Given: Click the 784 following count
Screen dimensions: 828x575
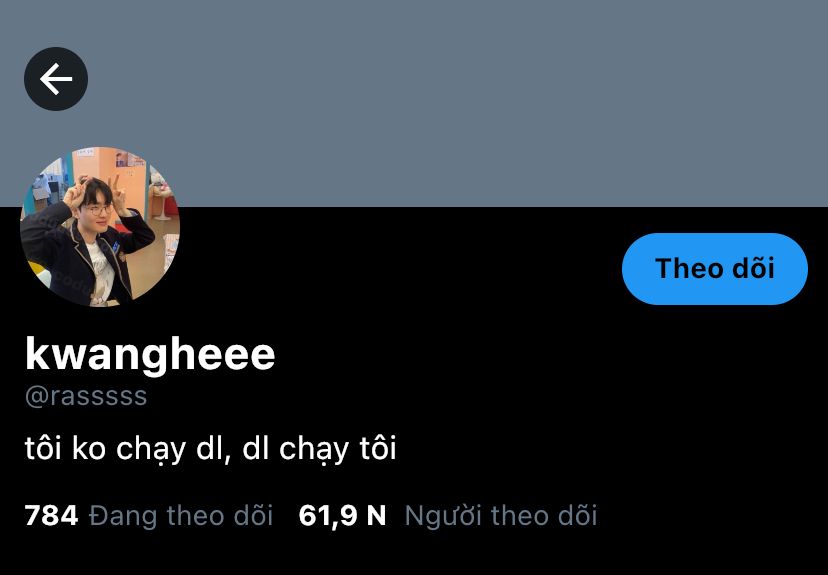Looking at the screenshot, I should click(x=52, y=515).
